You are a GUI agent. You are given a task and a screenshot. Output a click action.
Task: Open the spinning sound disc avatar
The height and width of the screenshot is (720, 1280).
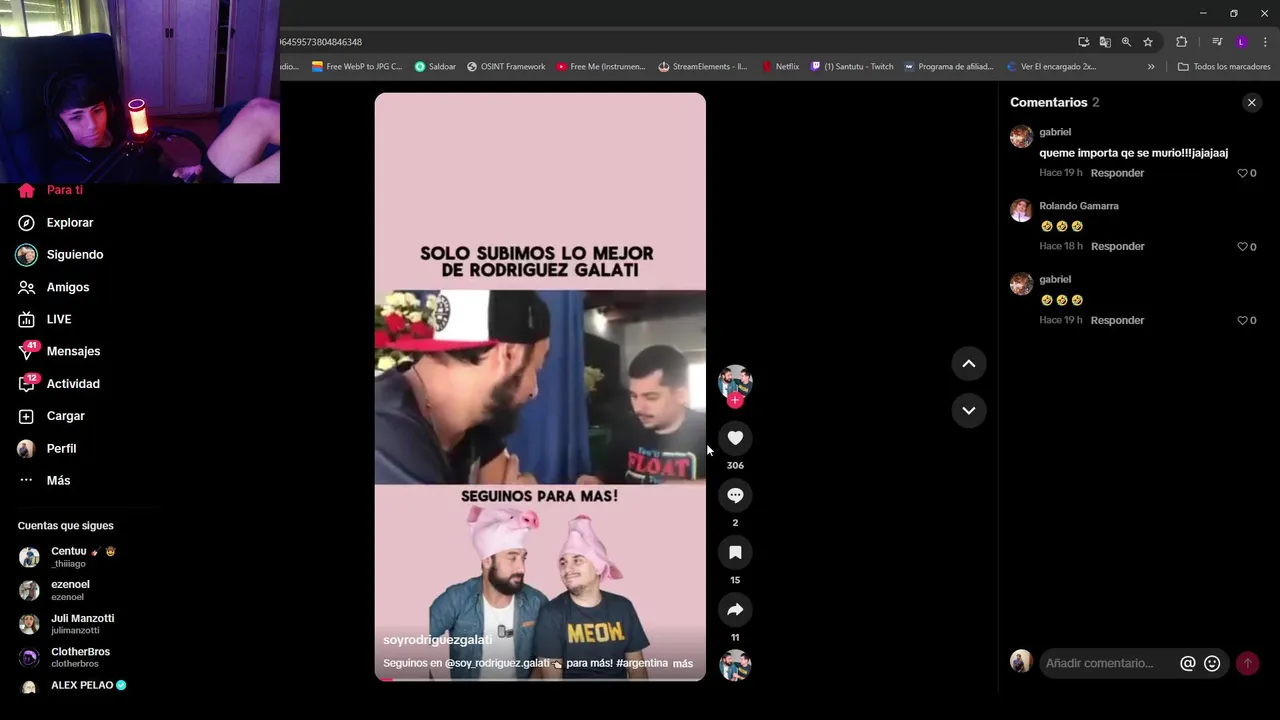point(735,665)
